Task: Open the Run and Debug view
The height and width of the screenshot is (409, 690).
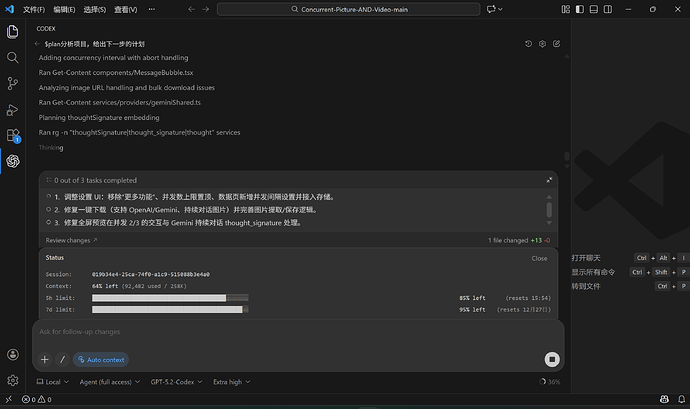Action: pos(13,110)
